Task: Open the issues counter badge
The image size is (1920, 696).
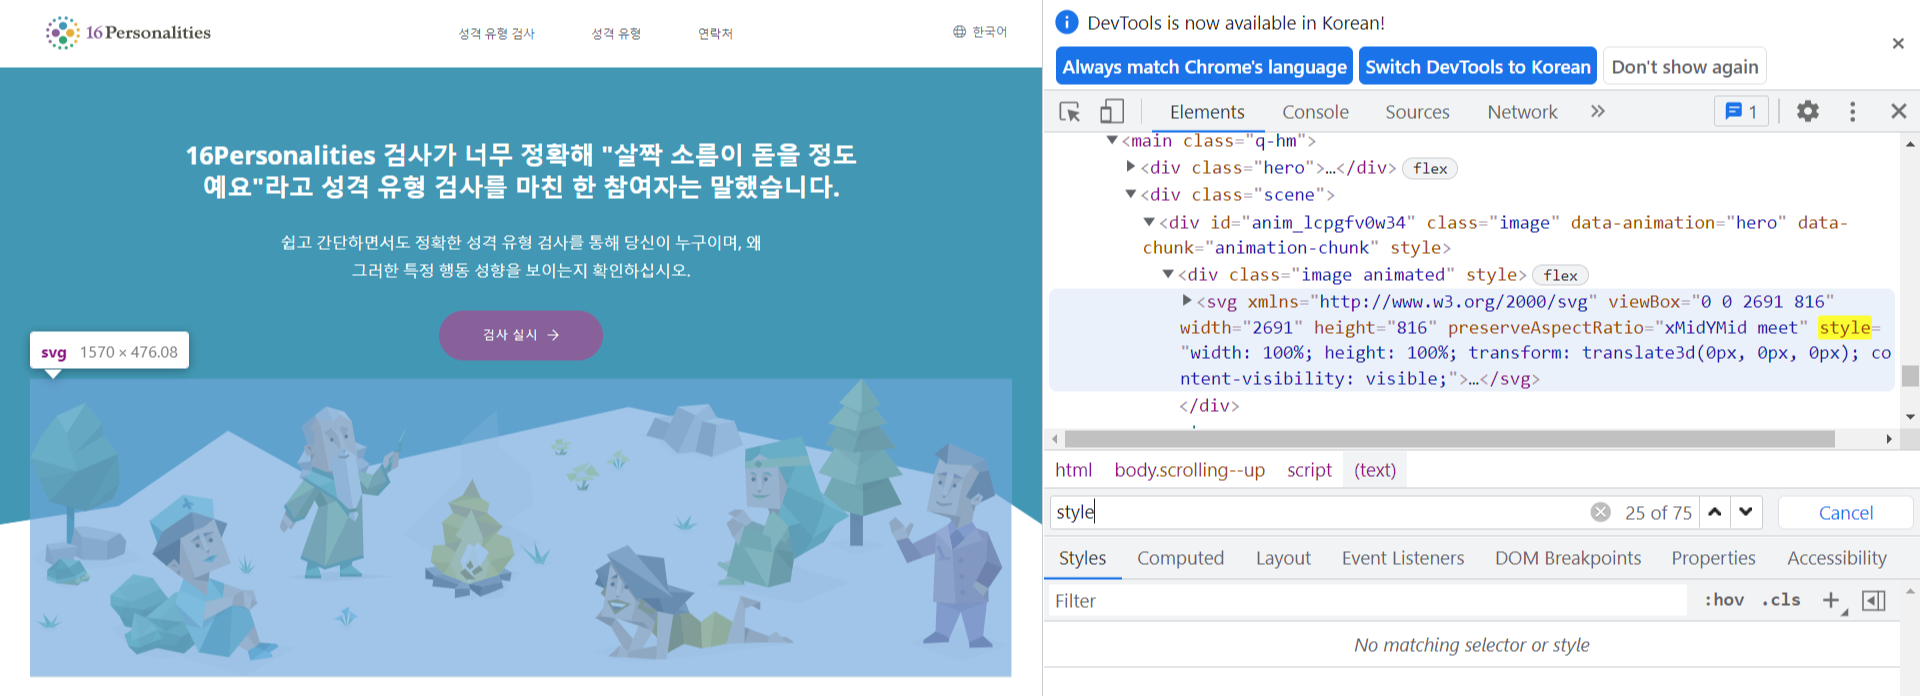Action: tap(1741, 111)
